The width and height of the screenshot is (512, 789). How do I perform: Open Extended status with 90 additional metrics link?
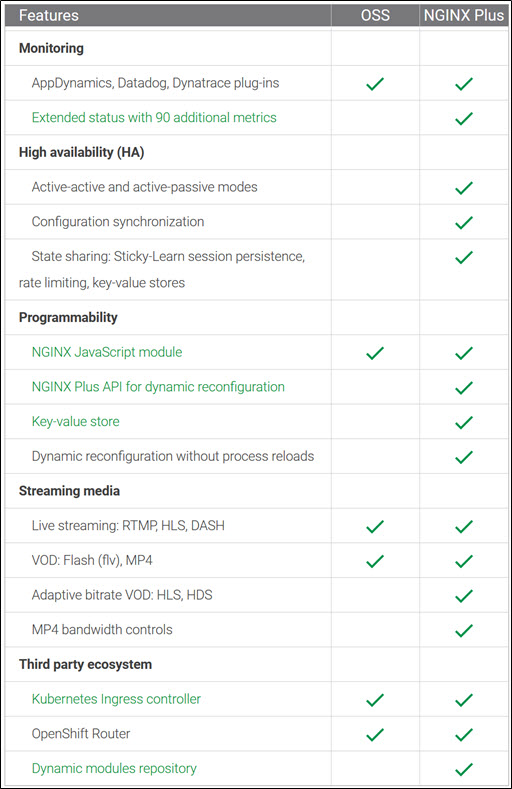[x=154, y=117]
